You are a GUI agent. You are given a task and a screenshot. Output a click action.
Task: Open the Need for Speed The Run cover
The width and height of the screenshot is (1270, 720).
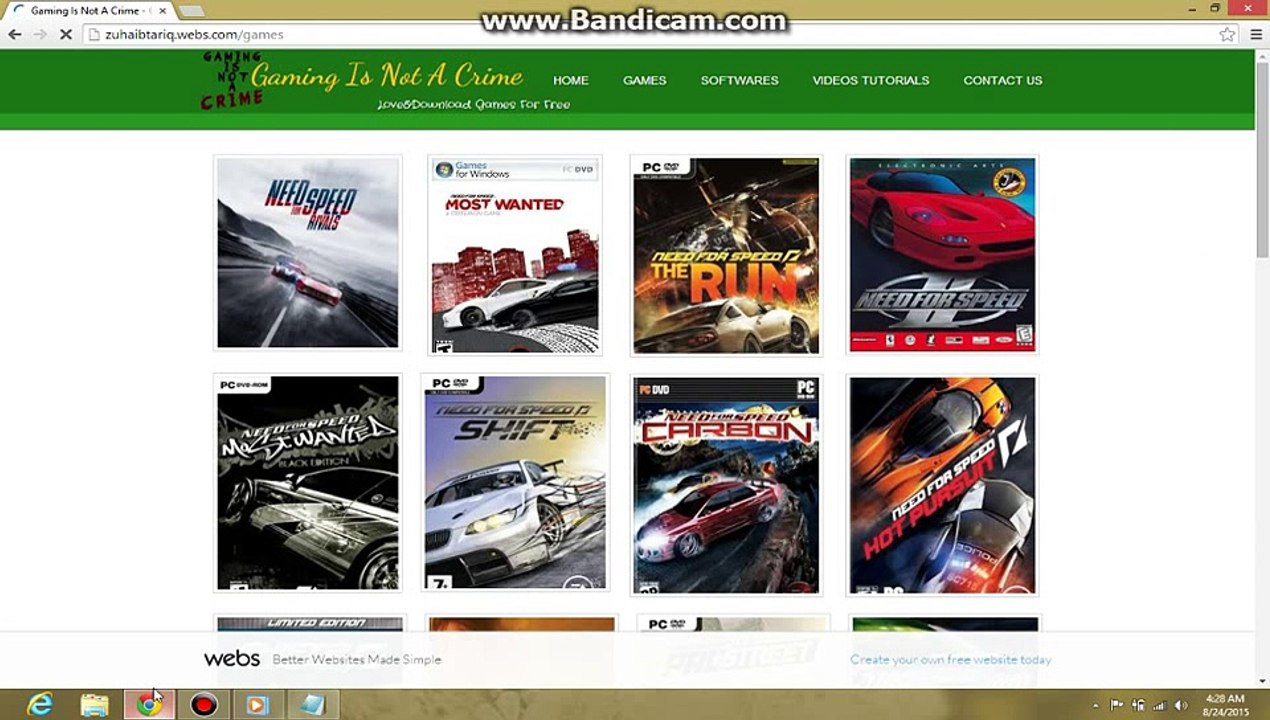(x=726, y=256)
